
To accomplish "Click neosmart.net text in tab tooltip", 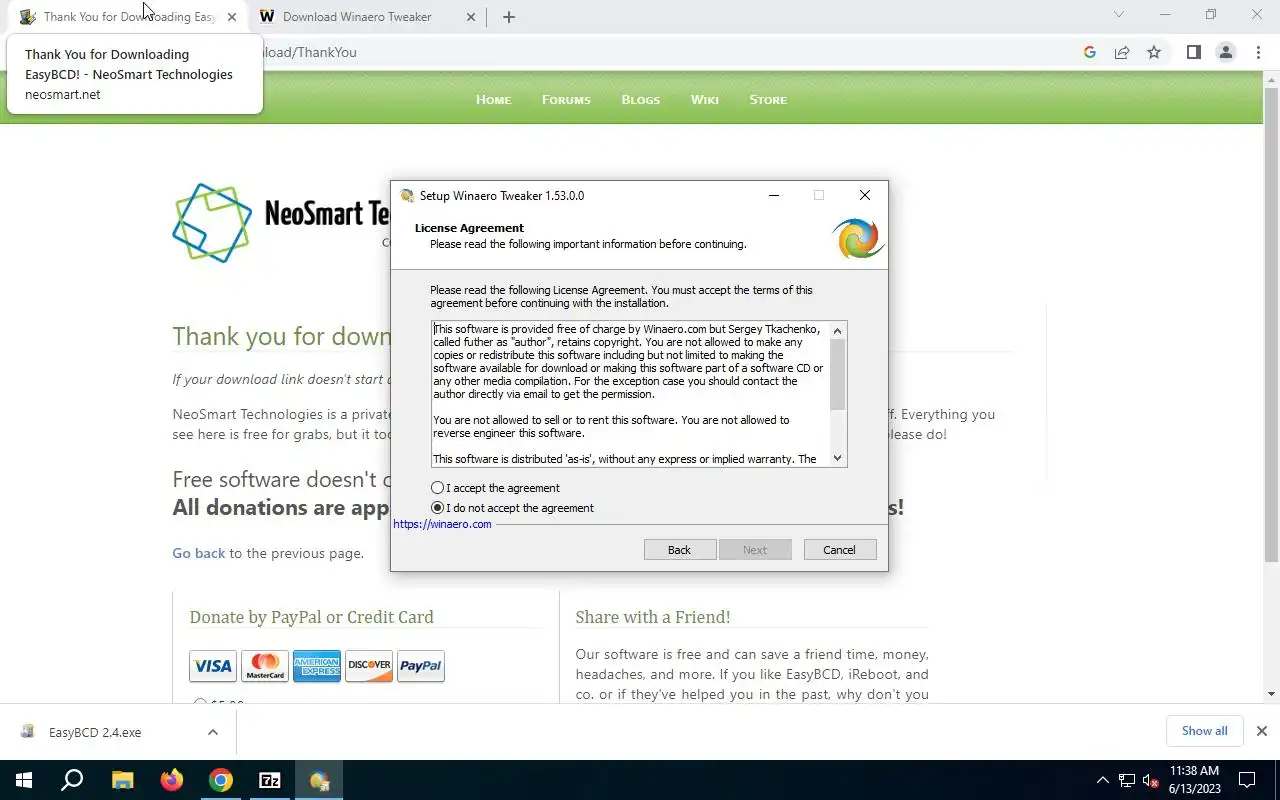I will [x=63, y=94].
